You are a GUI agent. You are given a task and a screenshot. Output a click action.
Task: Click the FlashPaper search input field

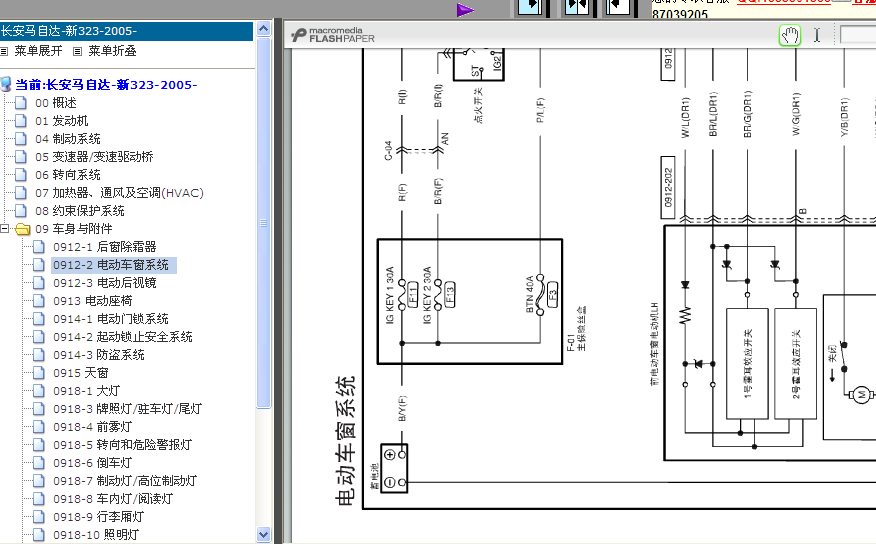pos(858,35)
